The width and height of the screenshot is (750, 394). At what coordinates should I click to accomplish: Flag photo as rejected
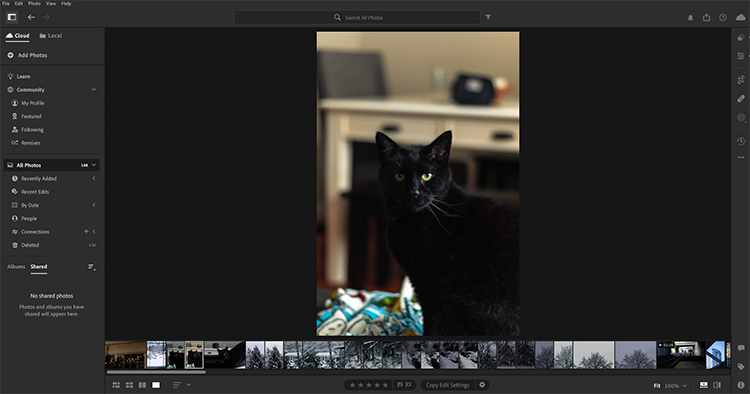pos(408,385)
